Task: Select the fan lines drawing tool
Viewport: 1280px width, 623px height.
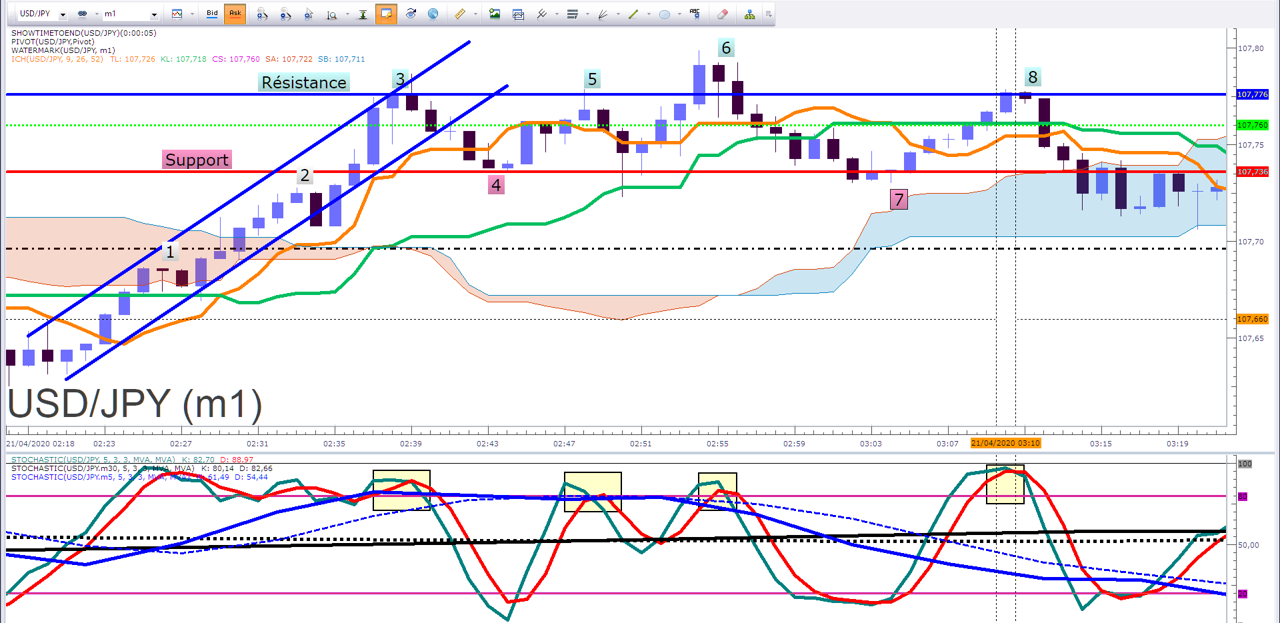Action: click(603, 14)
